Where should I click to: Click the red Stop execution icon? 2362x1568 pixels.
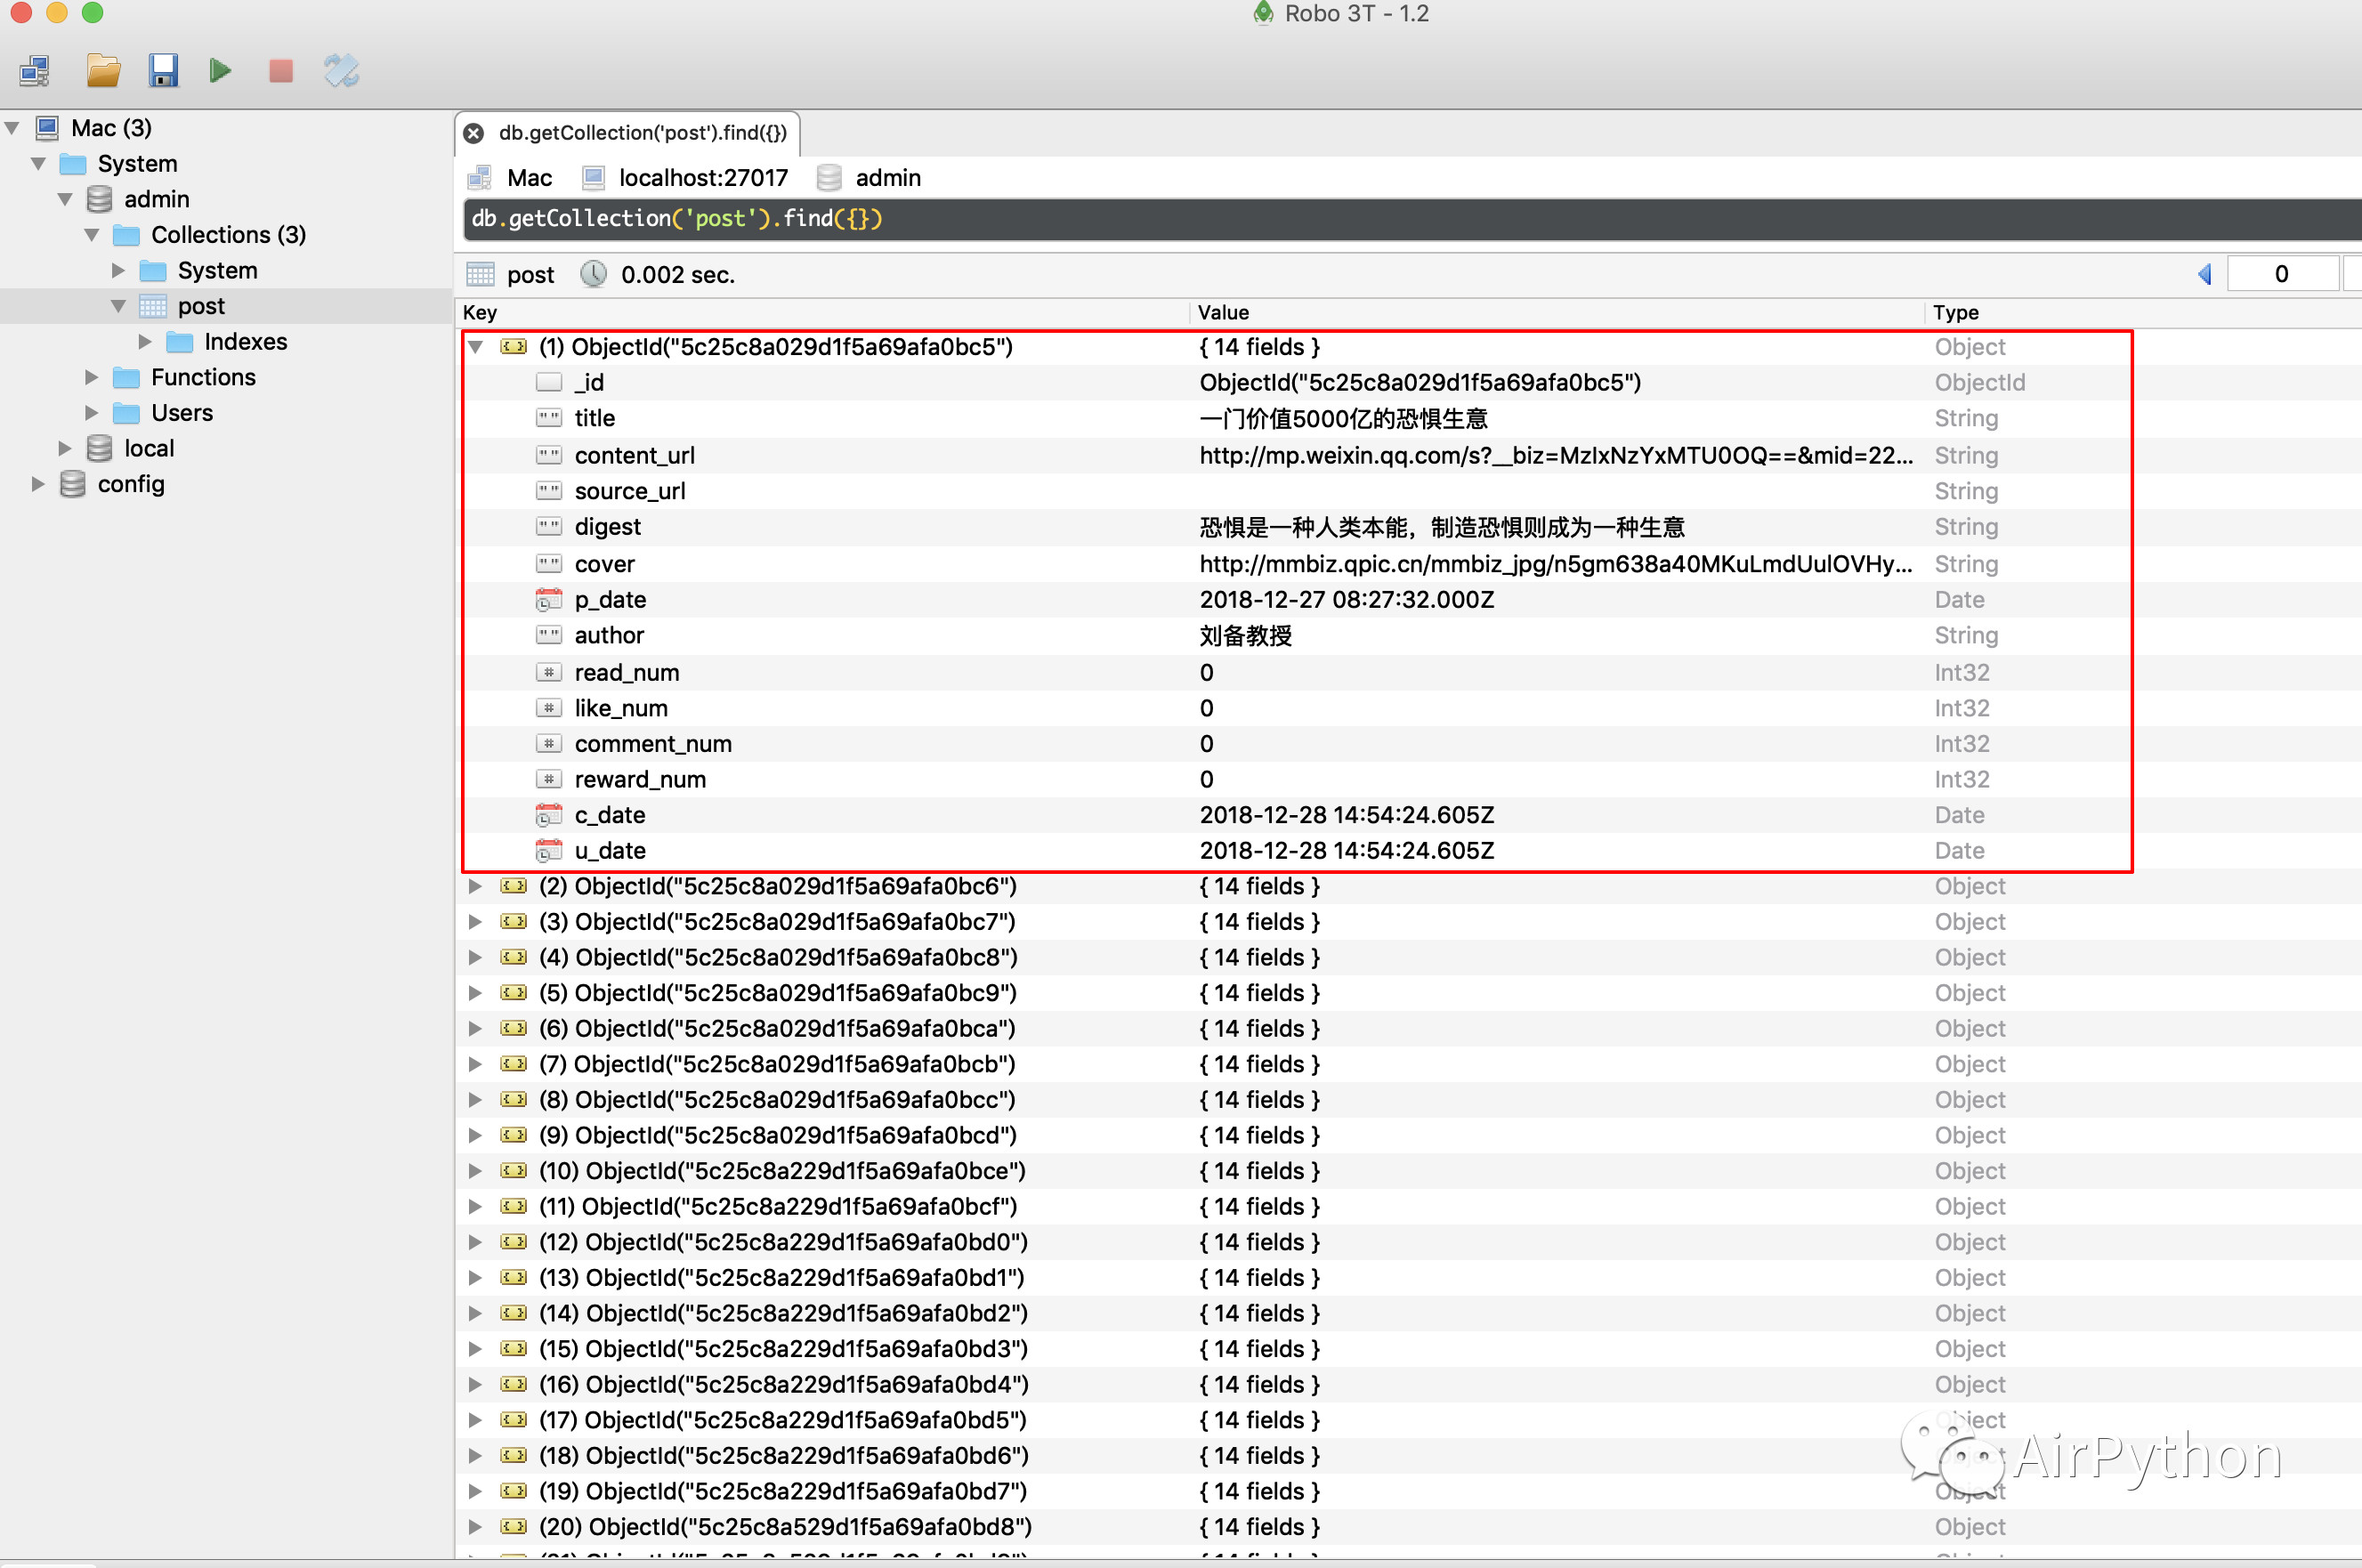[x=281, y=71]
